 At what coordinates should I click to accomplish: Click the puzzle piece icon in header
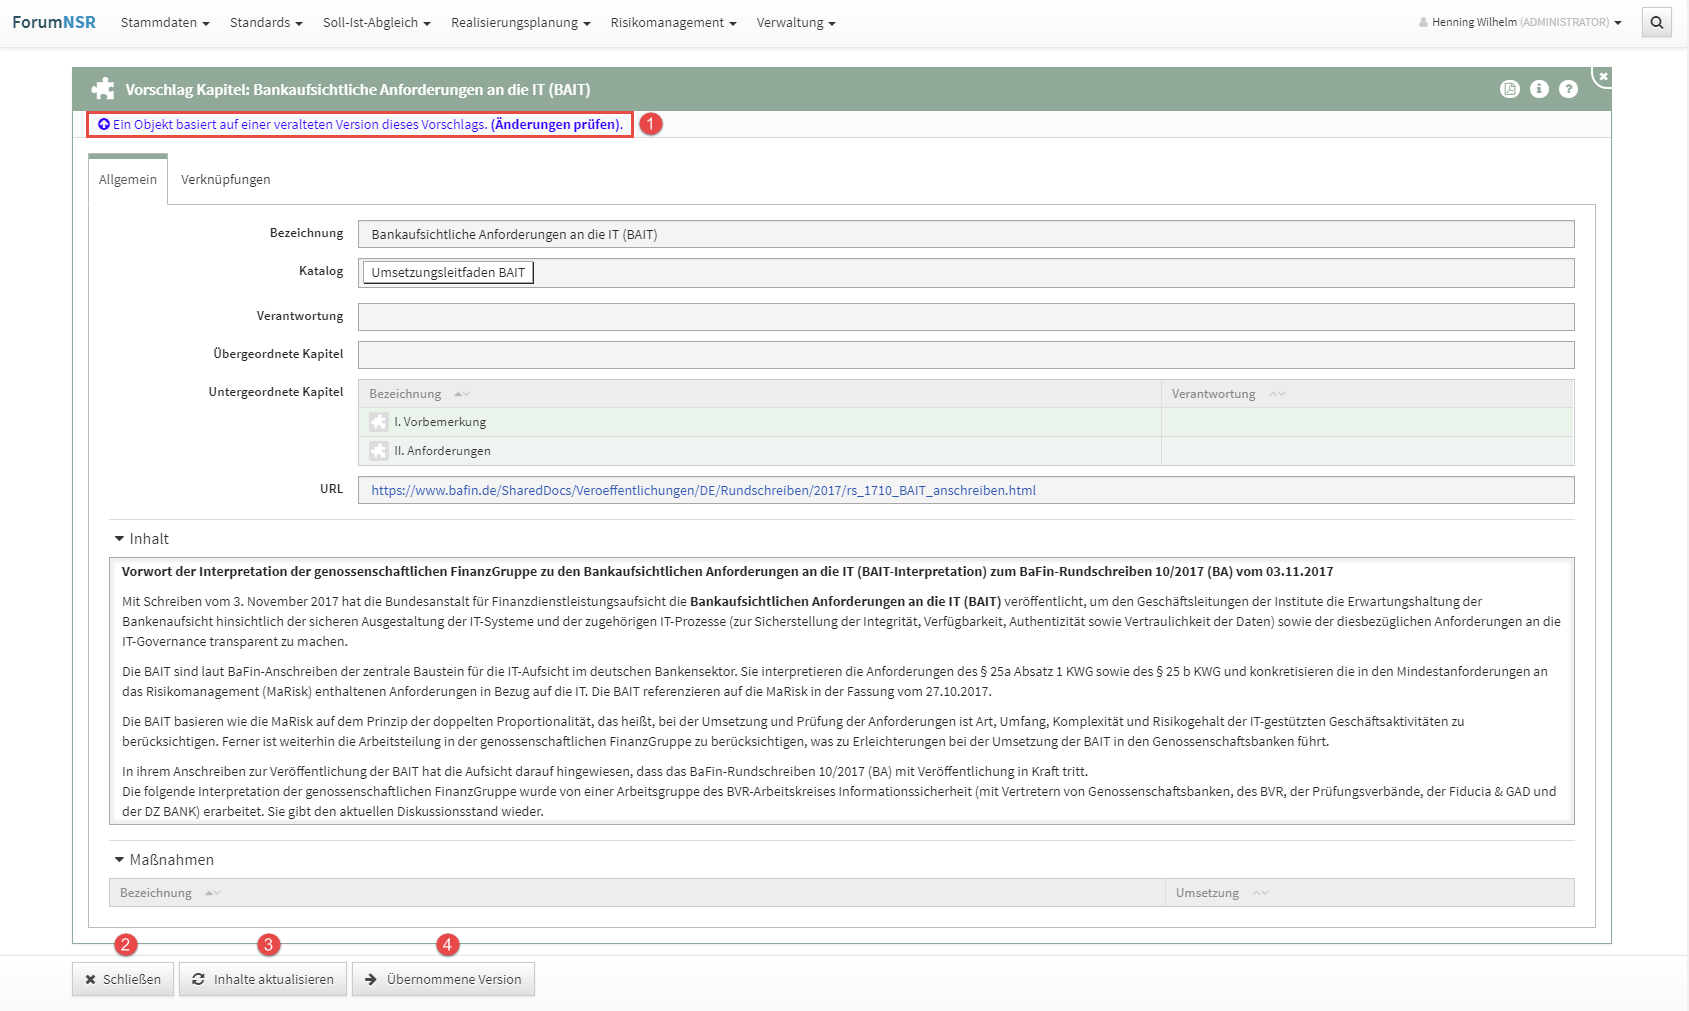[103, 89]
